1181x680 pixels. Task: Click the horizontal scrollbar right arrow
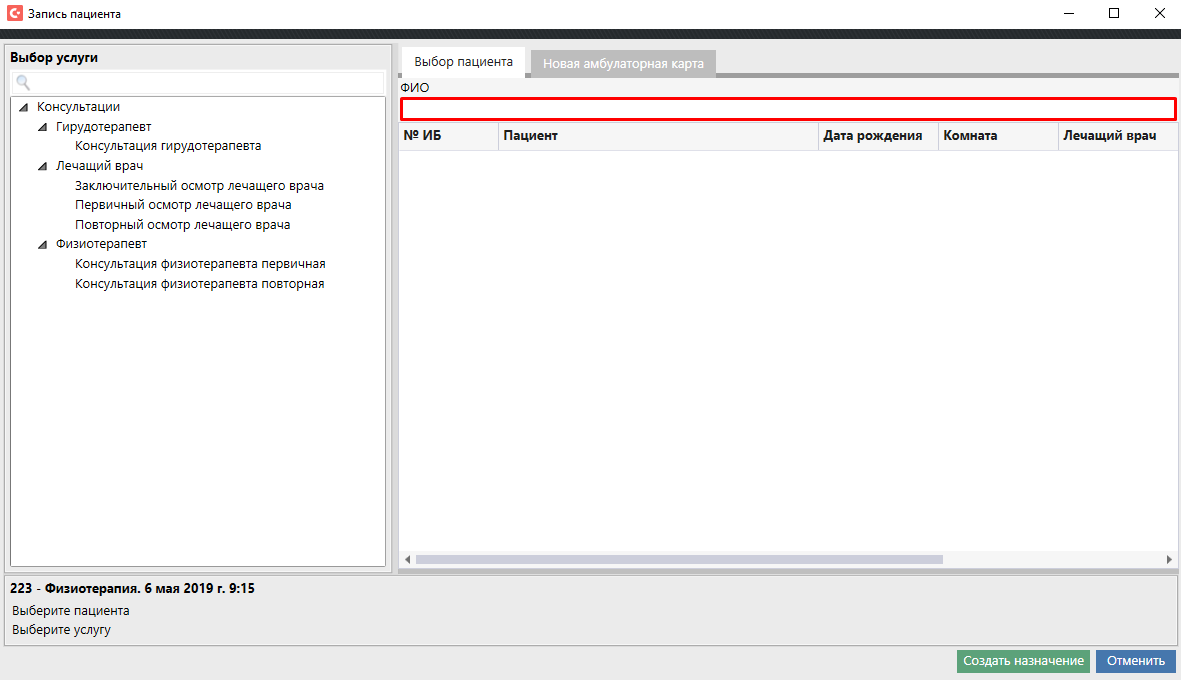1168,560
